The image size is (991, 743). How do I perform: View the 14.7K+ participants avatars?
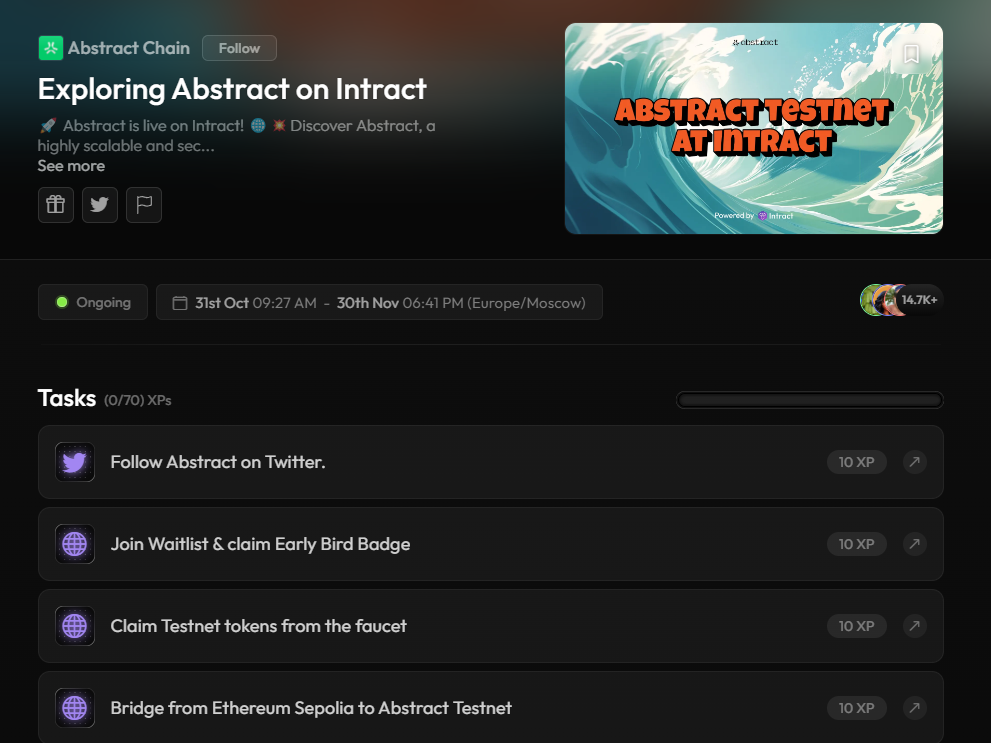click(x=900, y=300)
